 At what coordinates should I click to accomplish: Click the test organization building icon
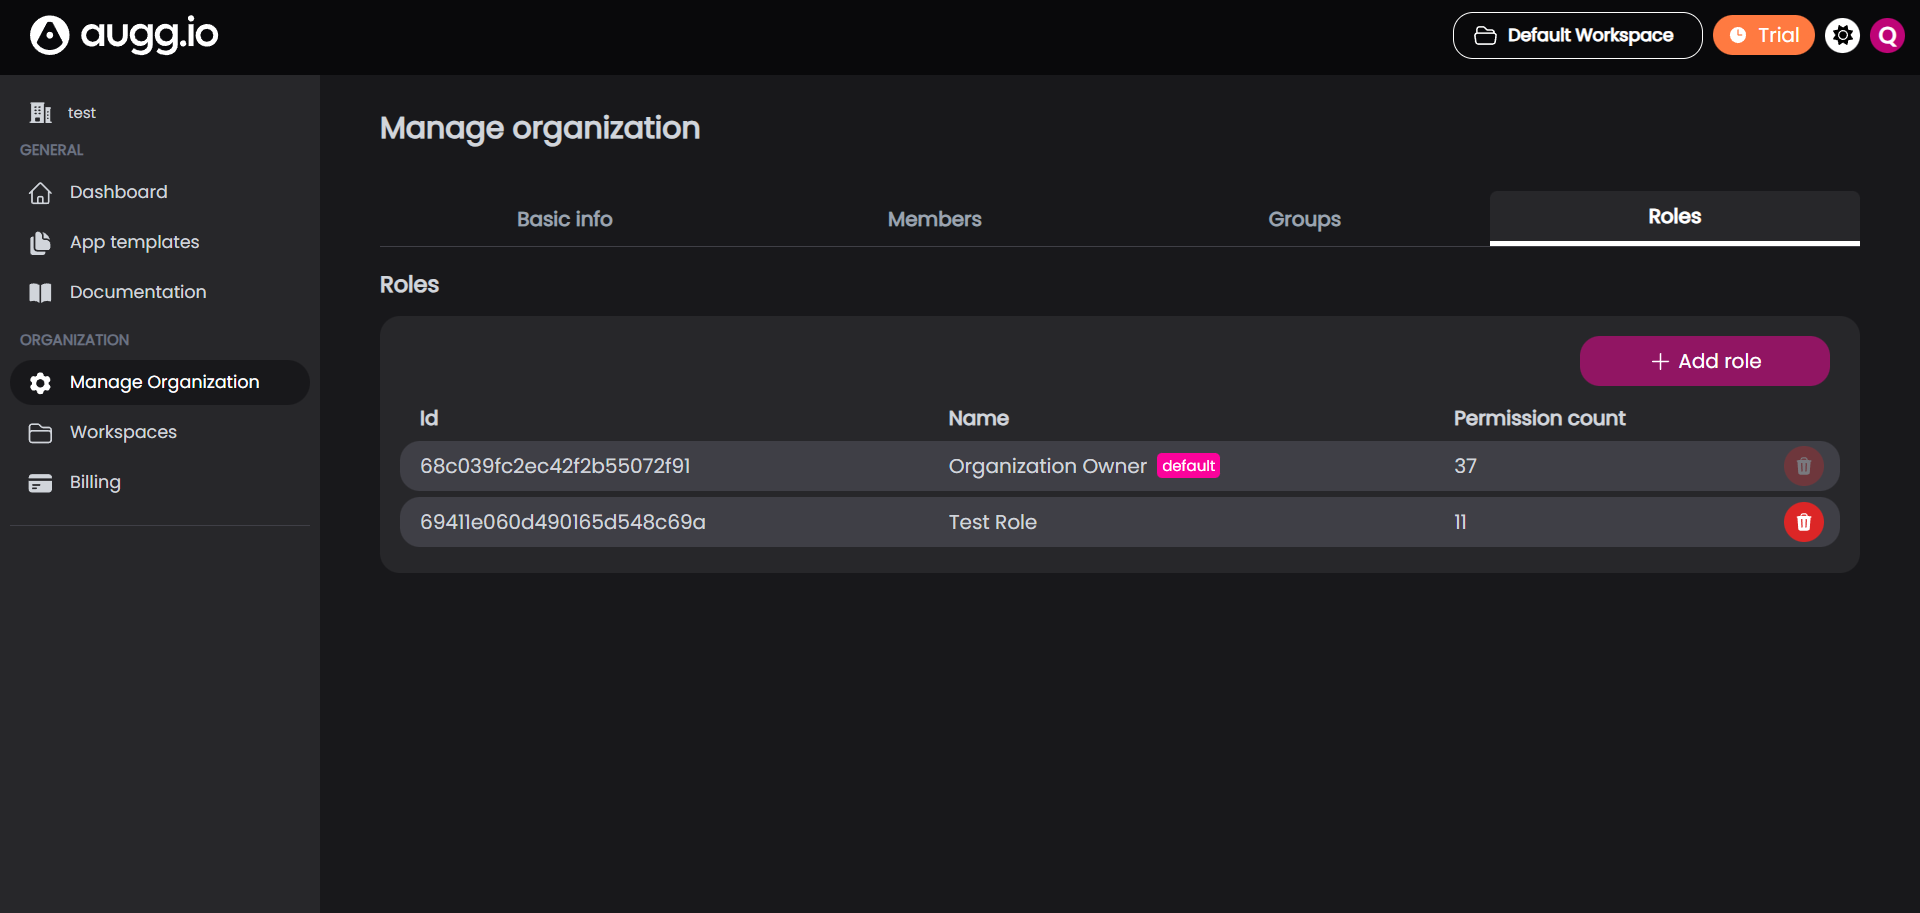tap(40, 113)
